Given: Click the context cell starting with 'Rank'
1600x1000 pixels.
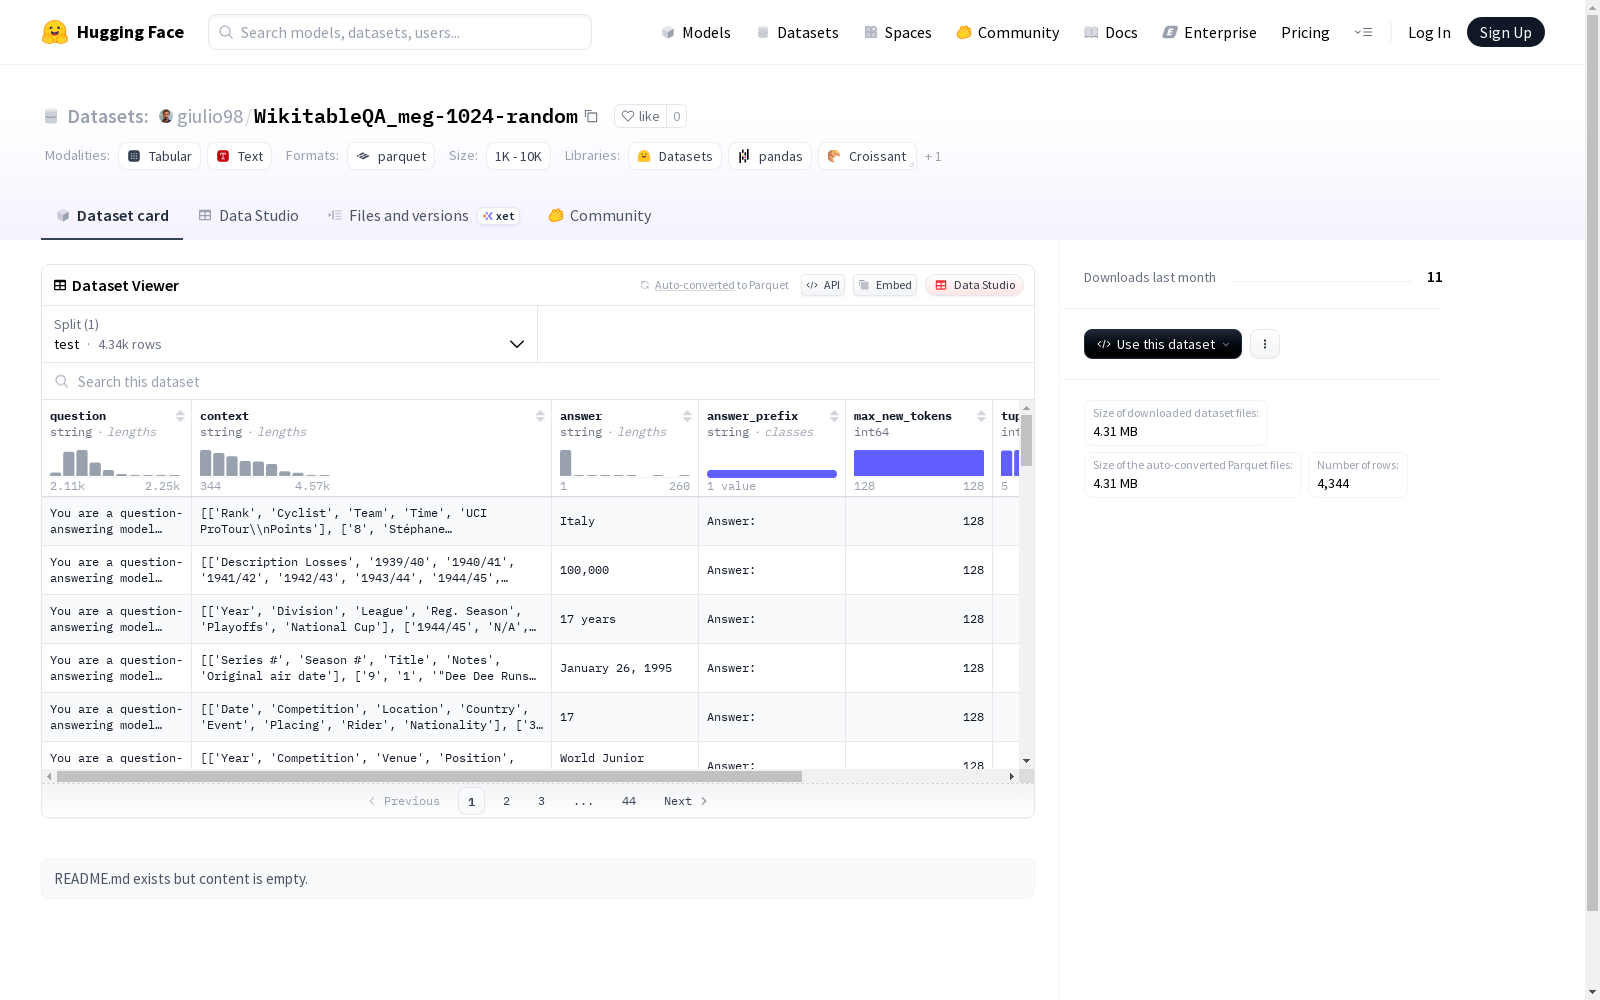Looking at the screenshot, I should click(x=371, y=521).
